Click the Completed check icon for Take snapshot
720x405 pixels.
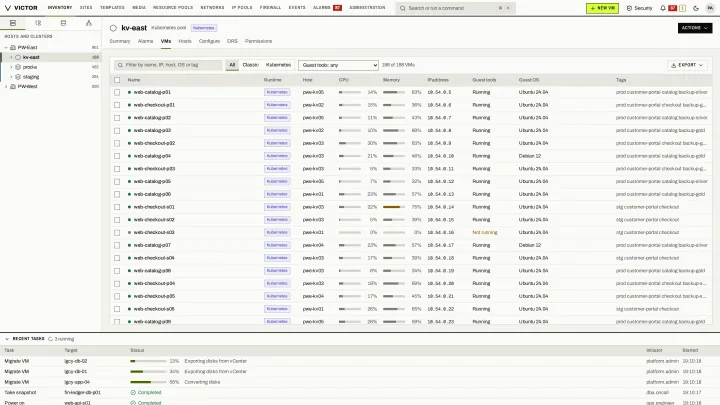(133, 393)
